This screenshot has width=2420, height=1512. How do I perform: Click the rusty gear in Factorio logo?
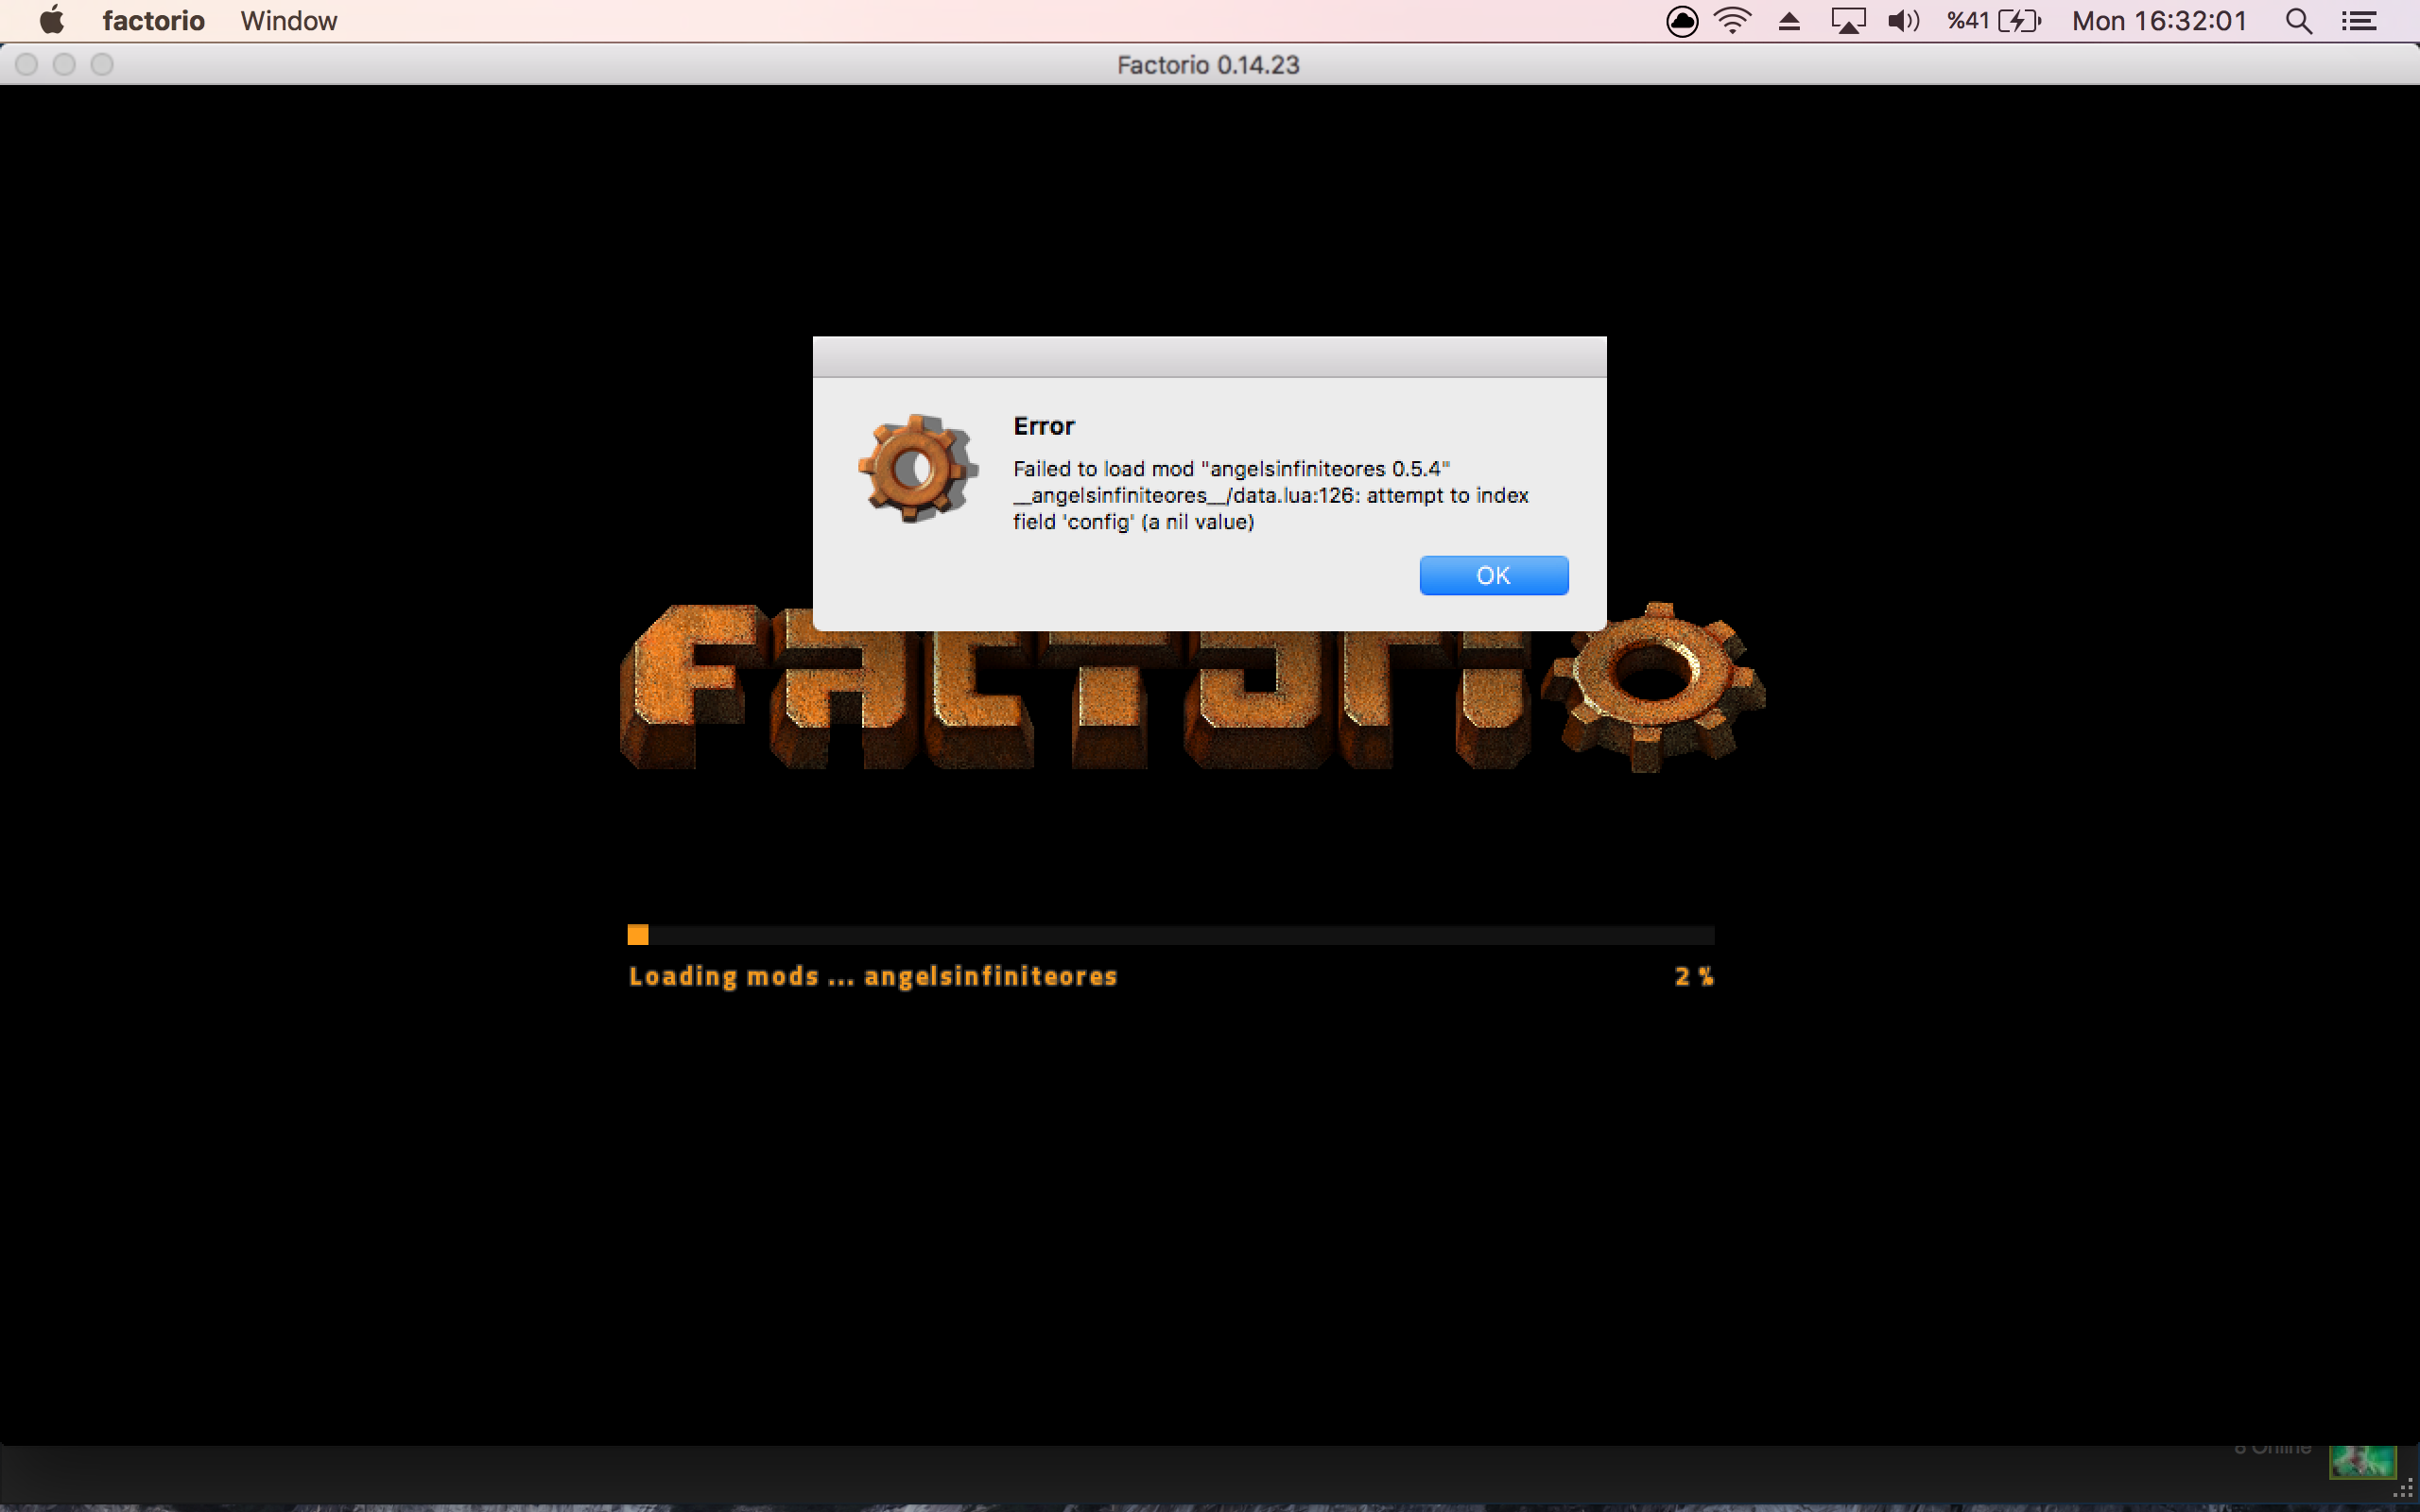tap(1654, 685)
